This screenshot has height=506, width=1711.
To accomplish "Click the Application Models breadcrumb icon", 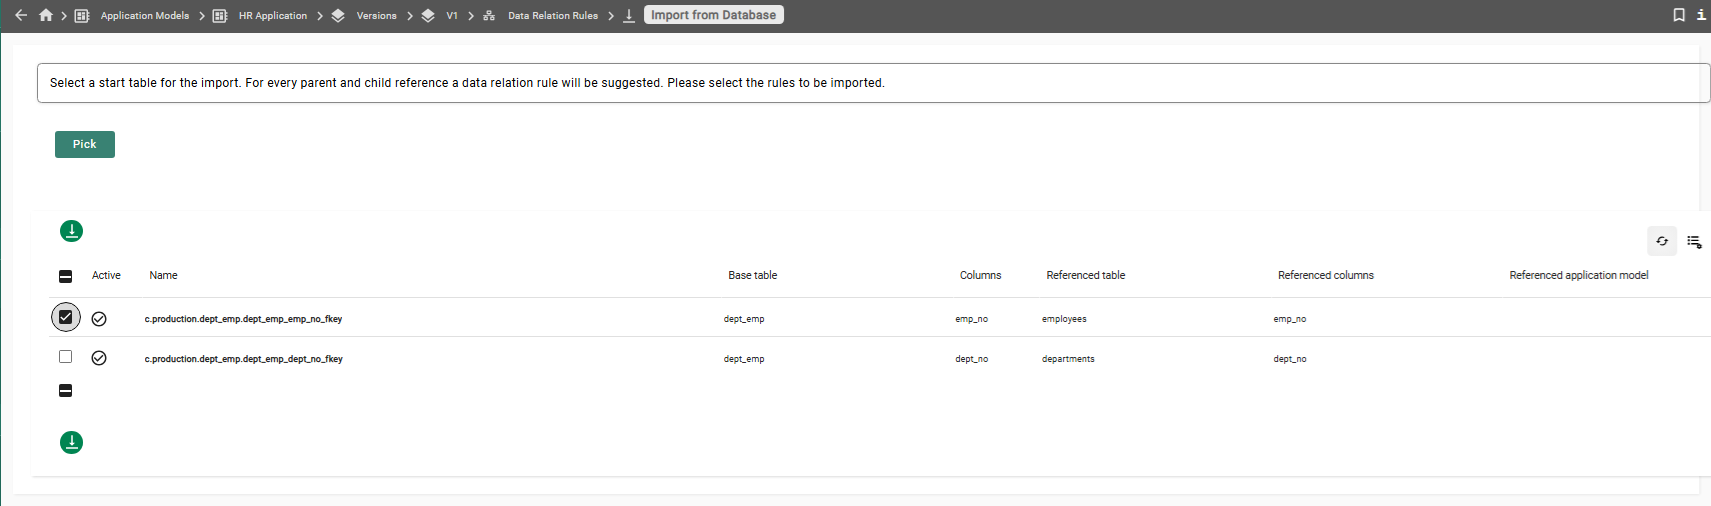I will click(x=82, y=16).
